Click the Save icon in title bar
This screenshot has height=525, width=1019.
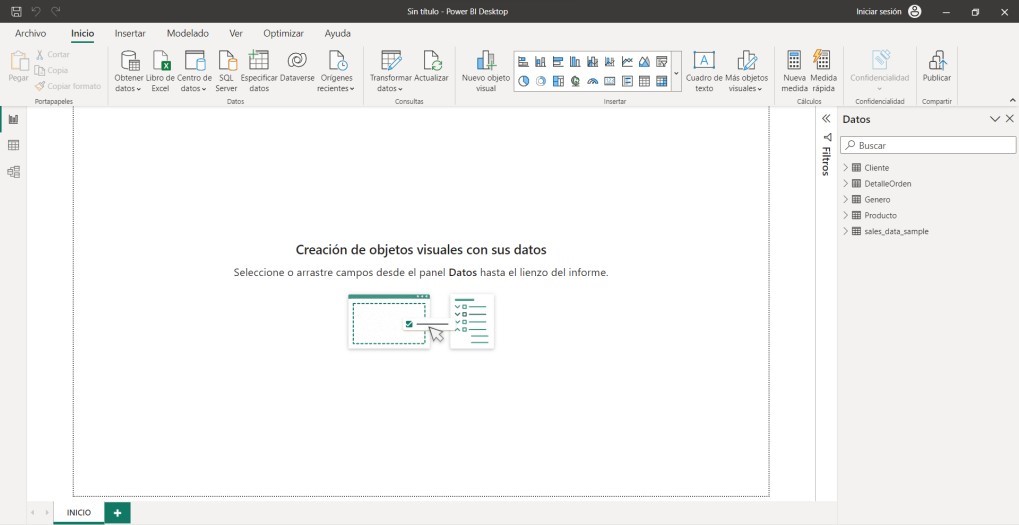click(x=16, y=11)
